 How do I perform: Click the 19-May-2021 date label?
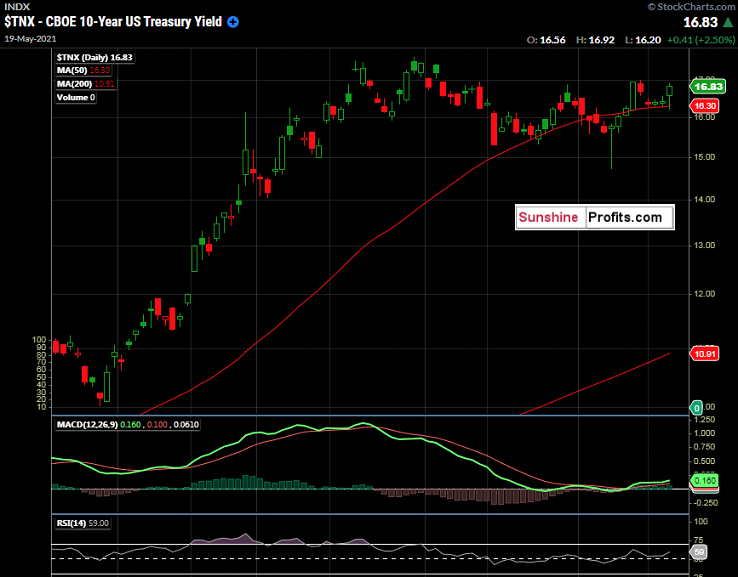point(30,39)
